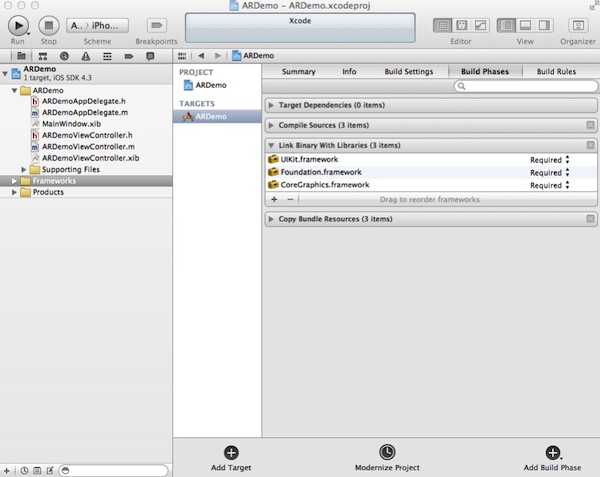Screen dimensions: 600x477
Task: Show the Symbol navigator
Action: click(43, 56)
